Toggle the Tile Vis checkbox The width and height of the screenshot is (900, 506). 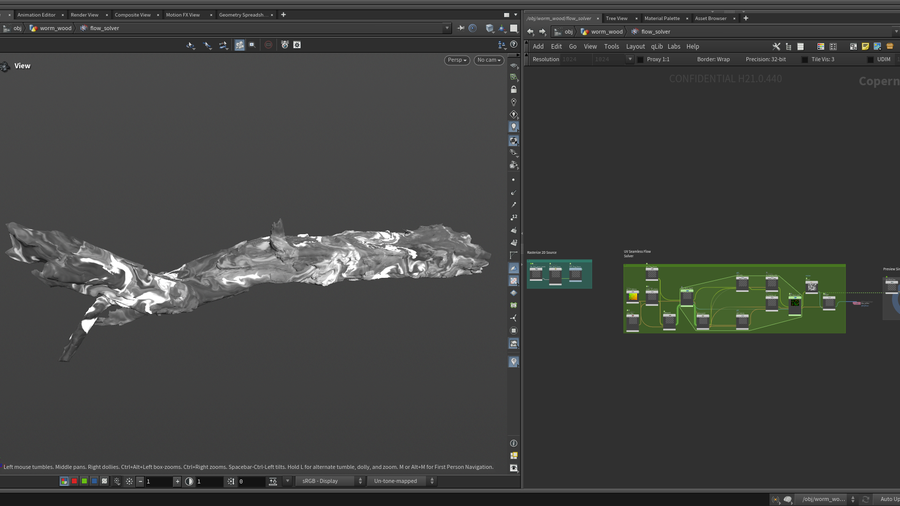click(x=805, y=59)
